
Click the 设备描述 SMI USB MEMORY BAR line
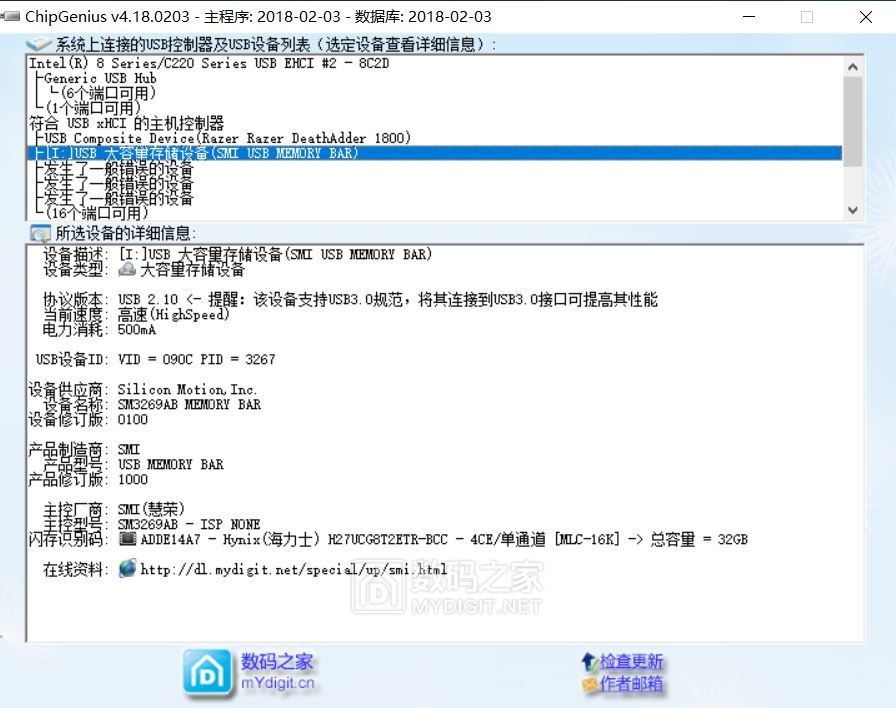tap(275, 254)
